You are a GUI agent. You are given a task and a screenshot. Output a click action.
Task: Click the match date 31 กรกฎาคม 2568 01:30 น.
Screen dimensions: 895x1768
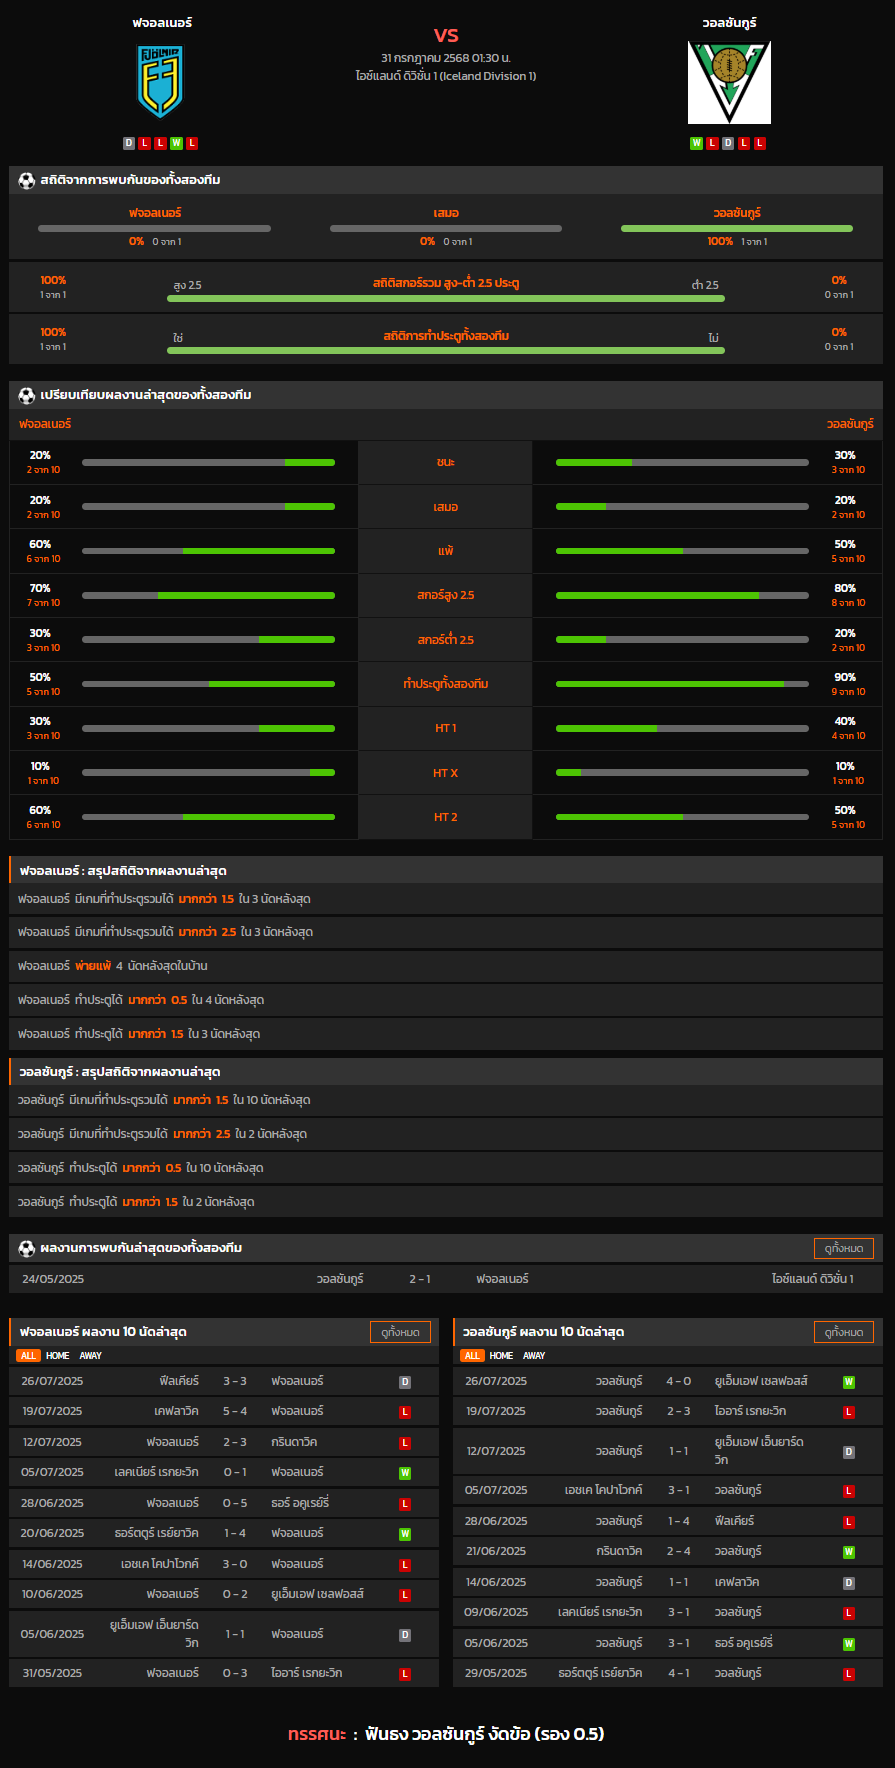coord(446,58)
